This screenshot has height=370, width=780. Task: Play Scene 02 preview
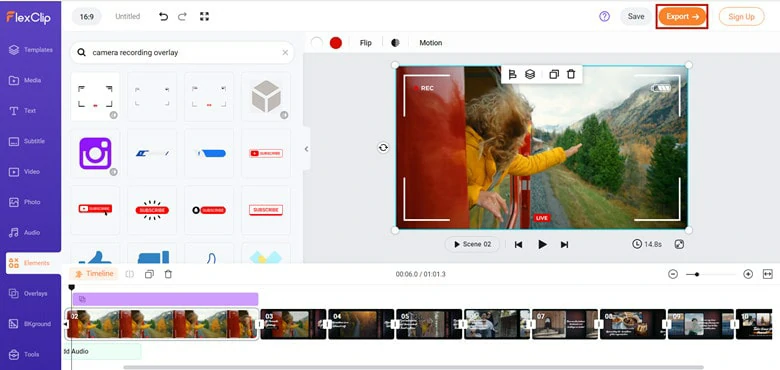[472, 244]
